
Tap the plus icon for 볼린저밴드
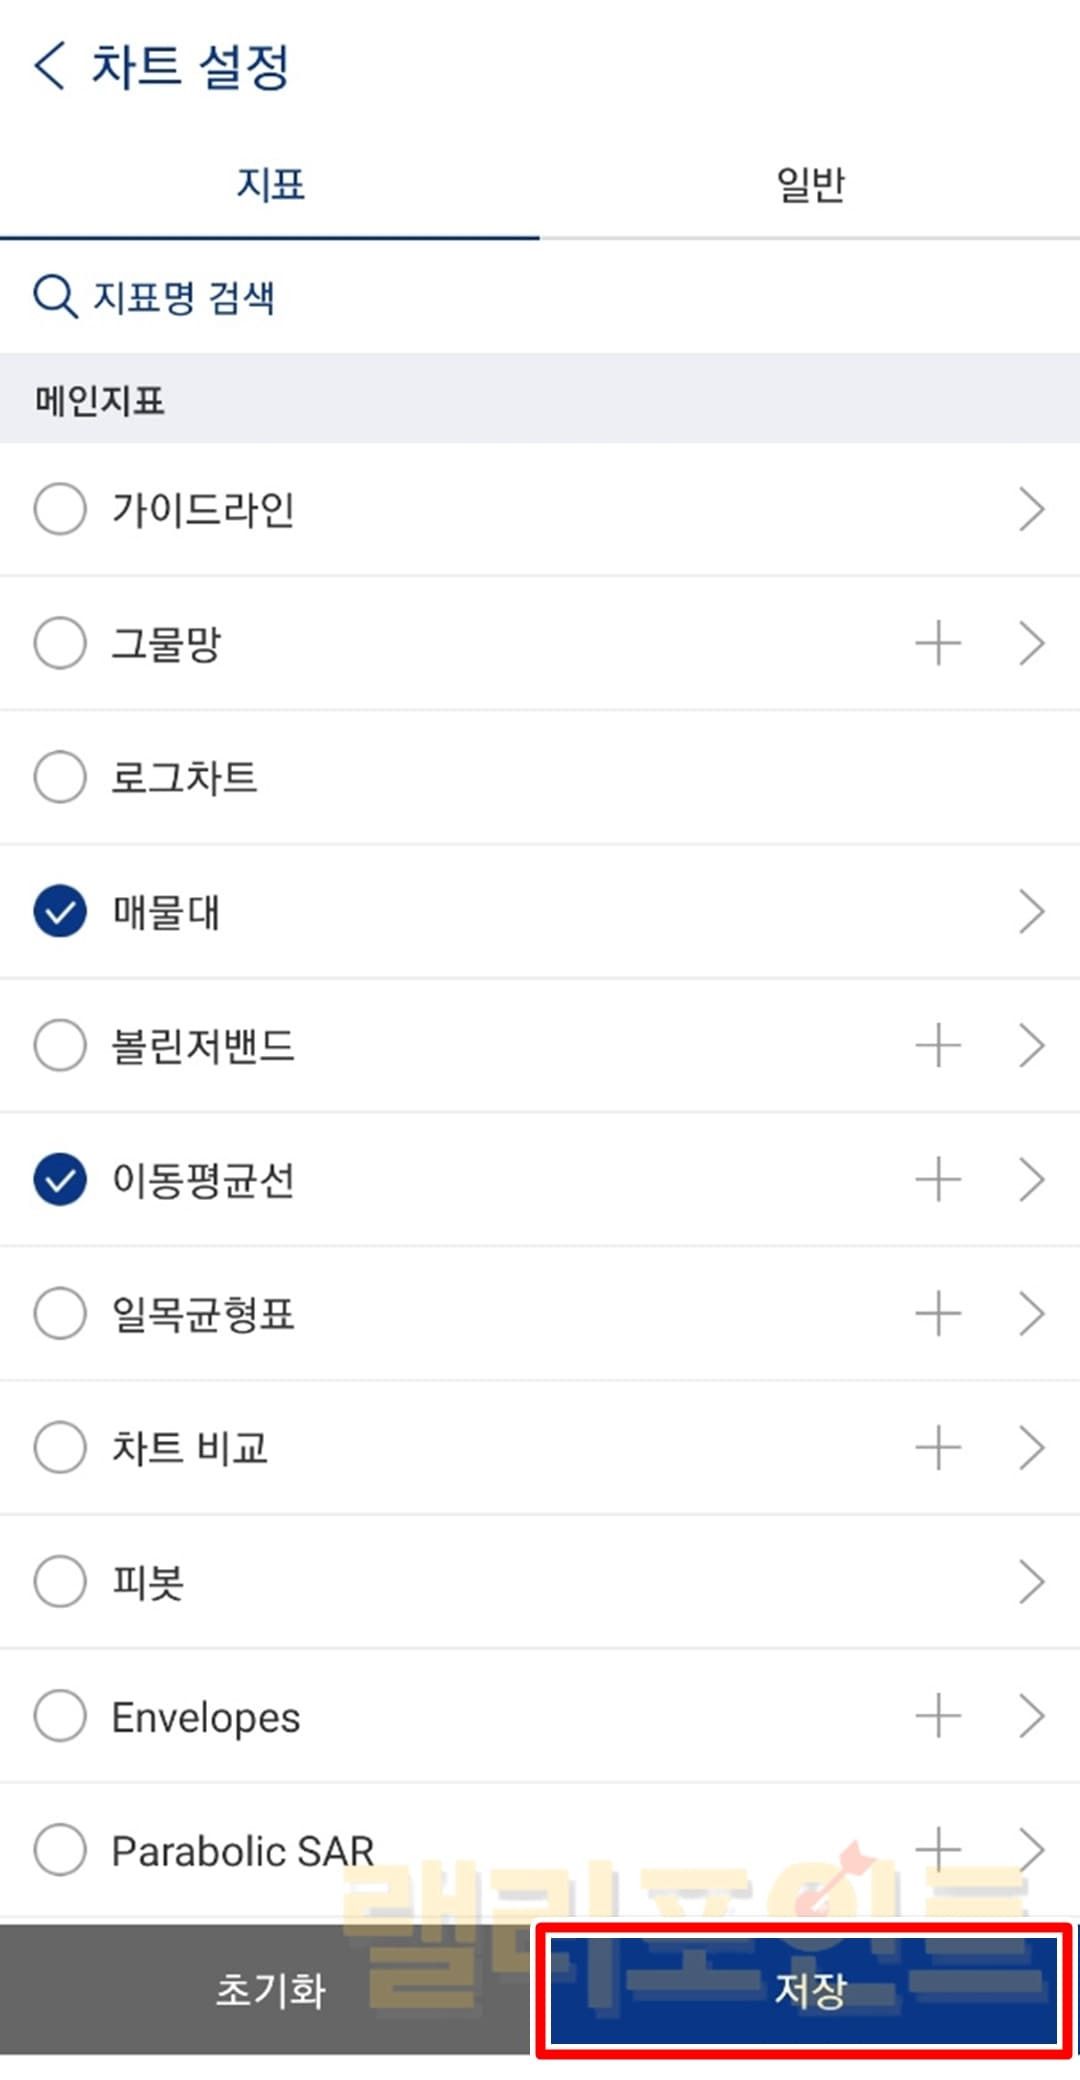(938, 1046)
